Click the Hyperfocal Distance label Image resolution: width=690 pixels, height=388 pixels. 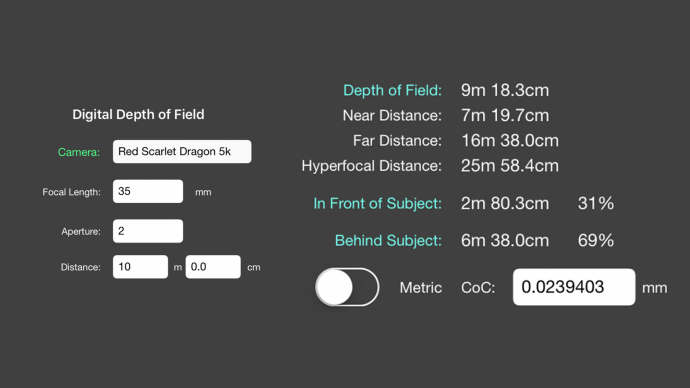[371, 166]
